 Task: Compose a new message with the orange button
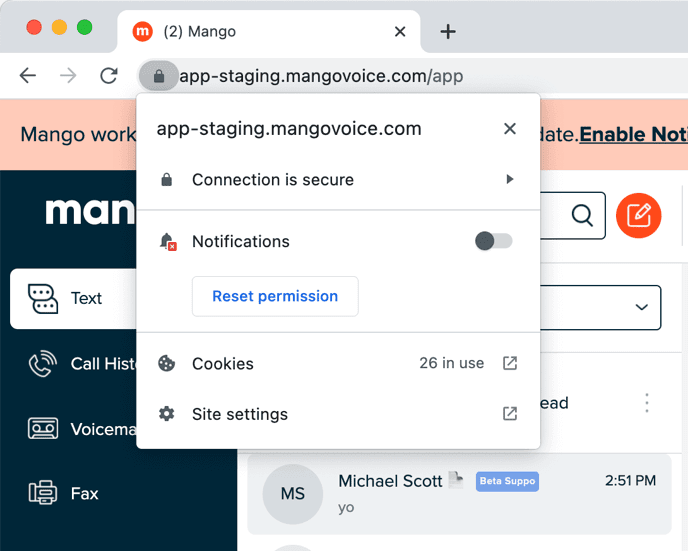638,215
